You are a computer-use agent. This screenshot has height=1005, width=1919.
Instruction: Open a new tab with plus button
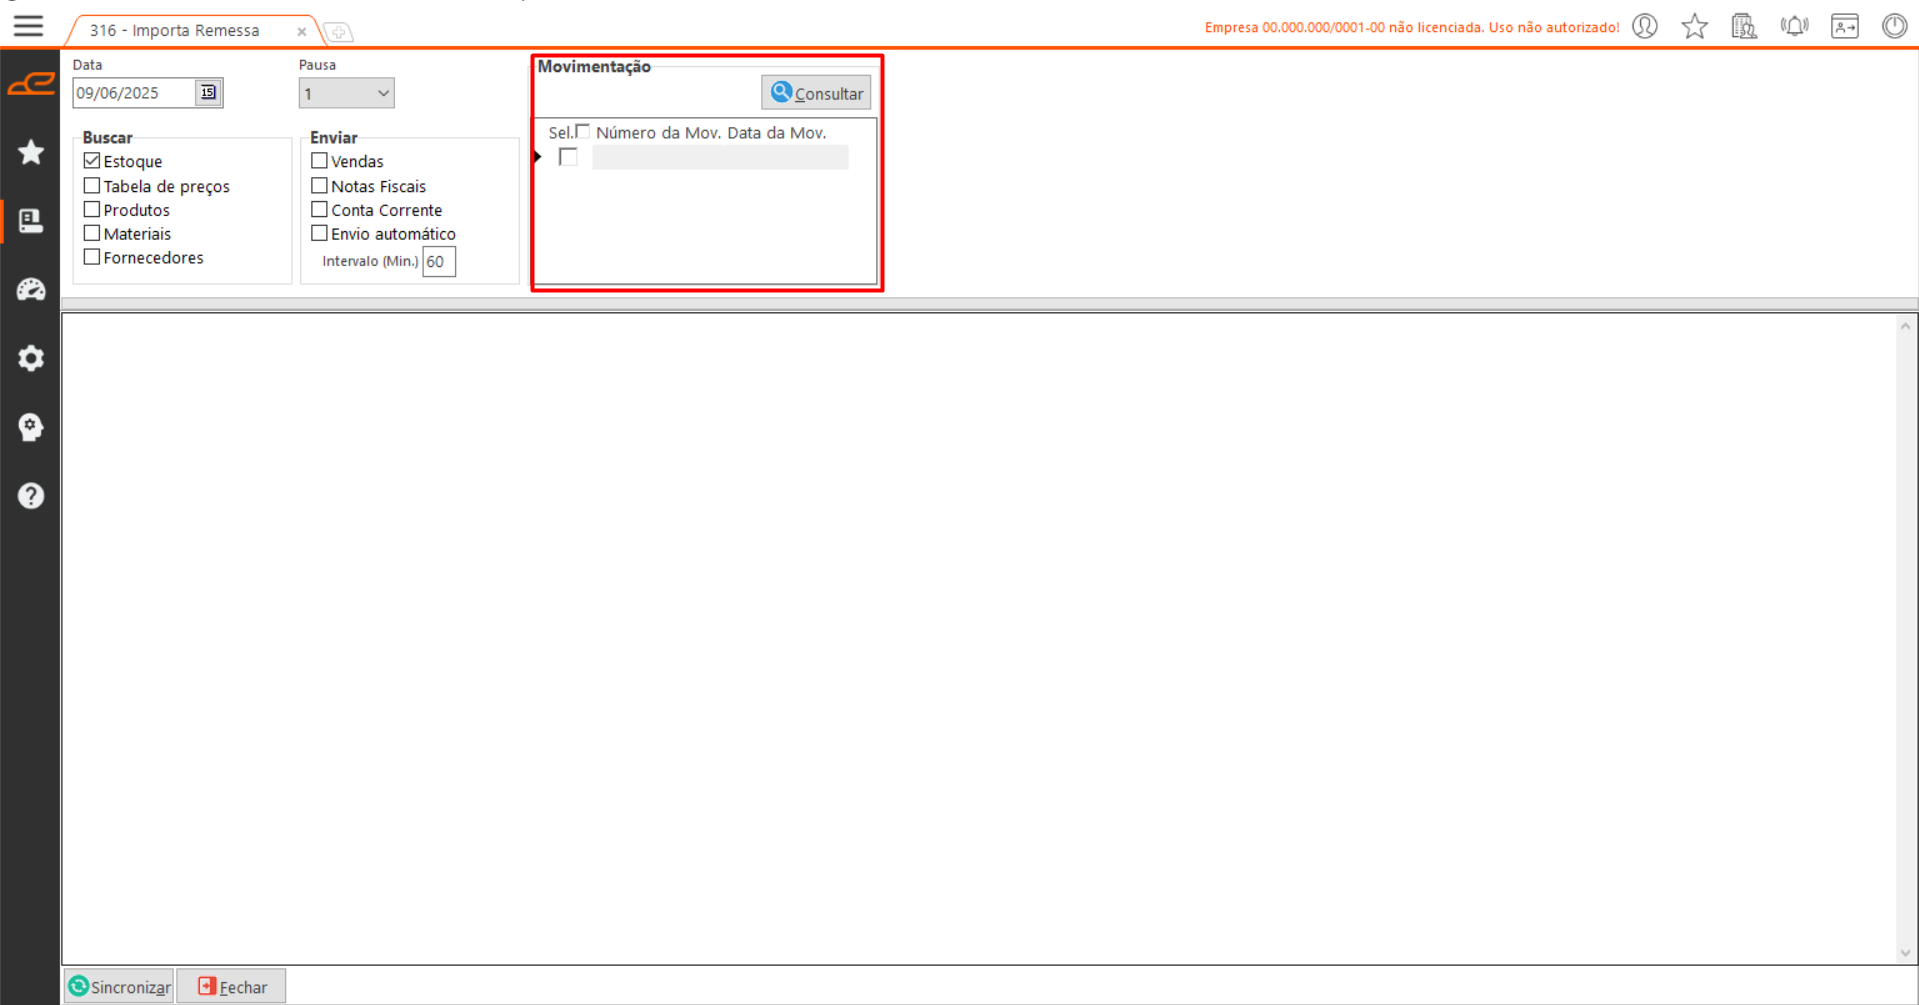[339, 33]
